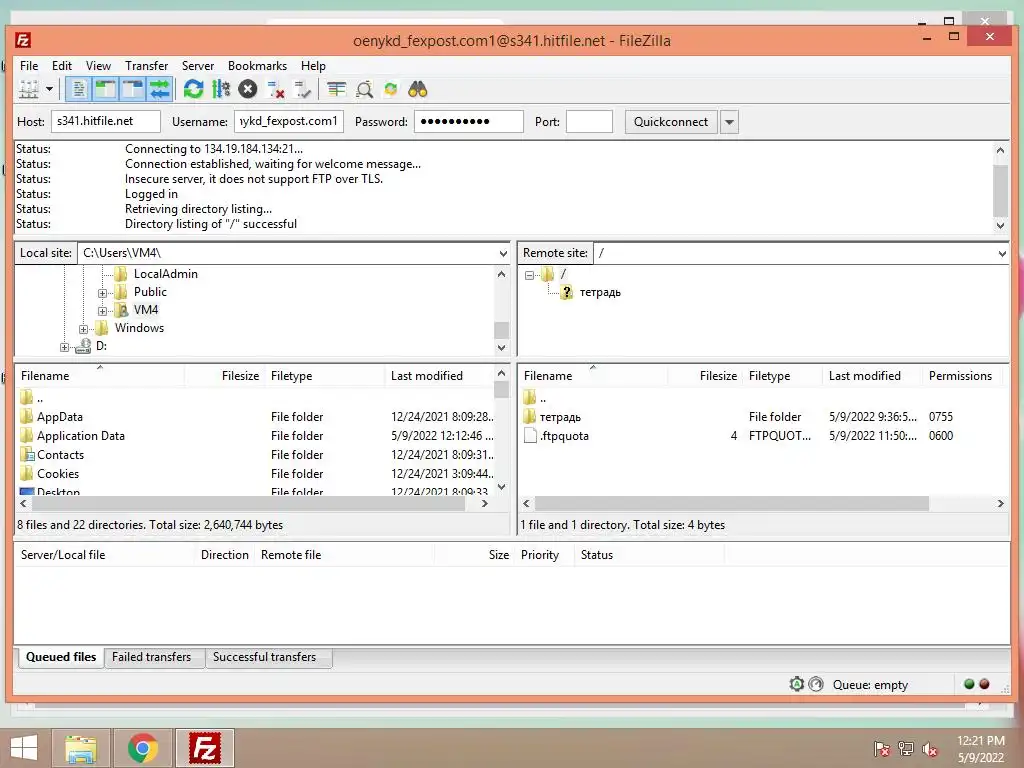Viewport: 1024px width, 768px height.
Task: Collapse the remote root folder node
Action: 530,275
